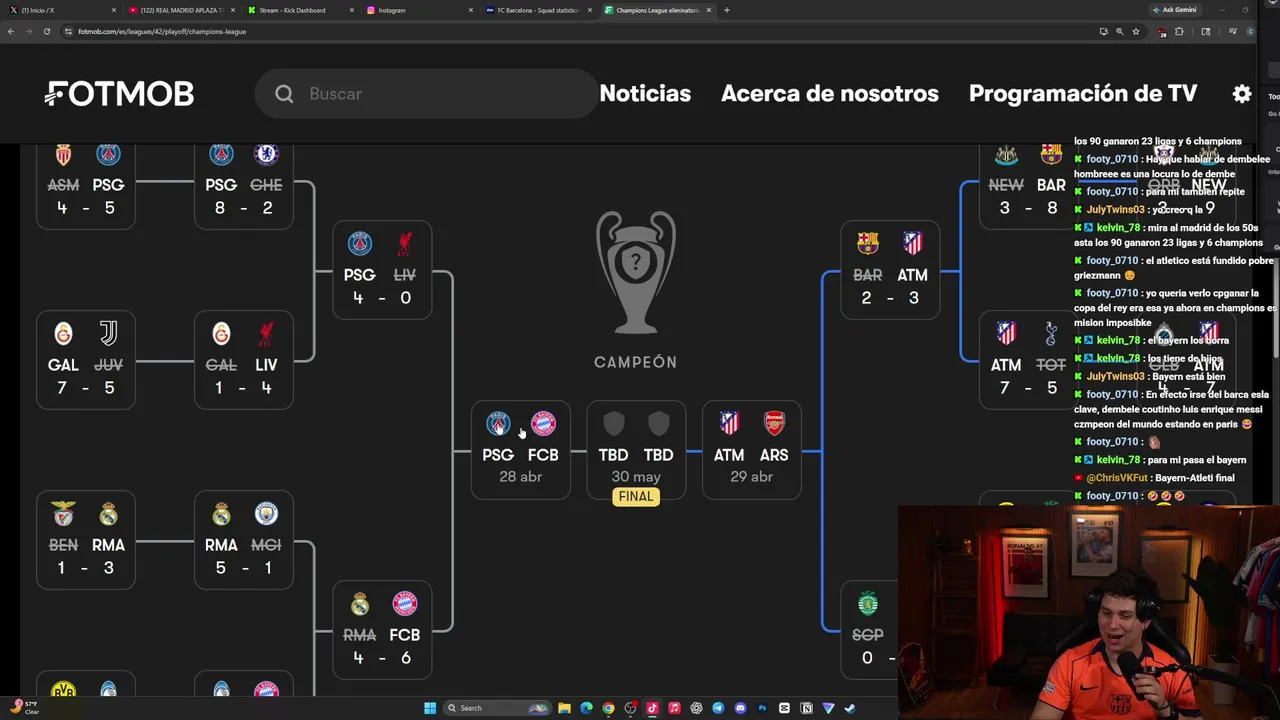This screenshot has height=720, width=1280.
Task: Click the Monaco crest in the ASM–PSG tie
Action: tap(63, 154)
